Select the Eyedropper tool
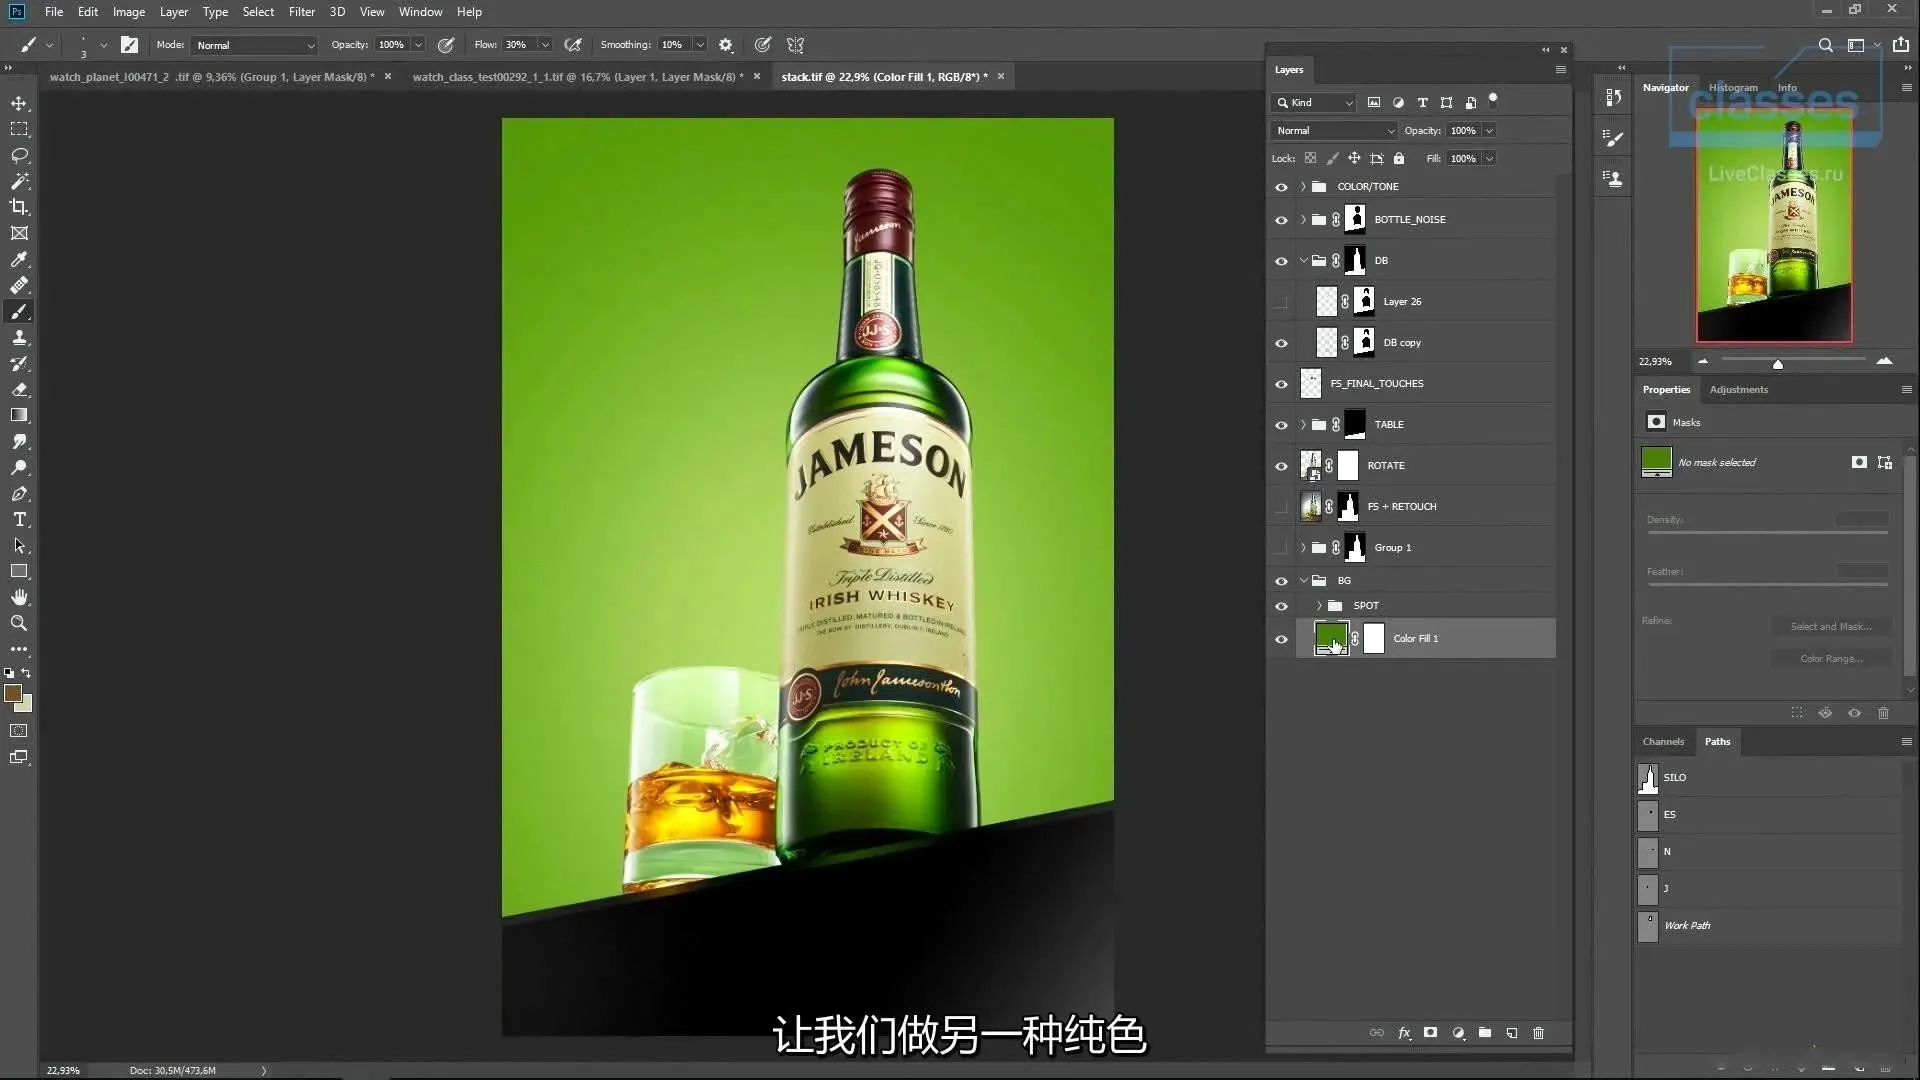The image size is (1920, 1080). point(19,260)
